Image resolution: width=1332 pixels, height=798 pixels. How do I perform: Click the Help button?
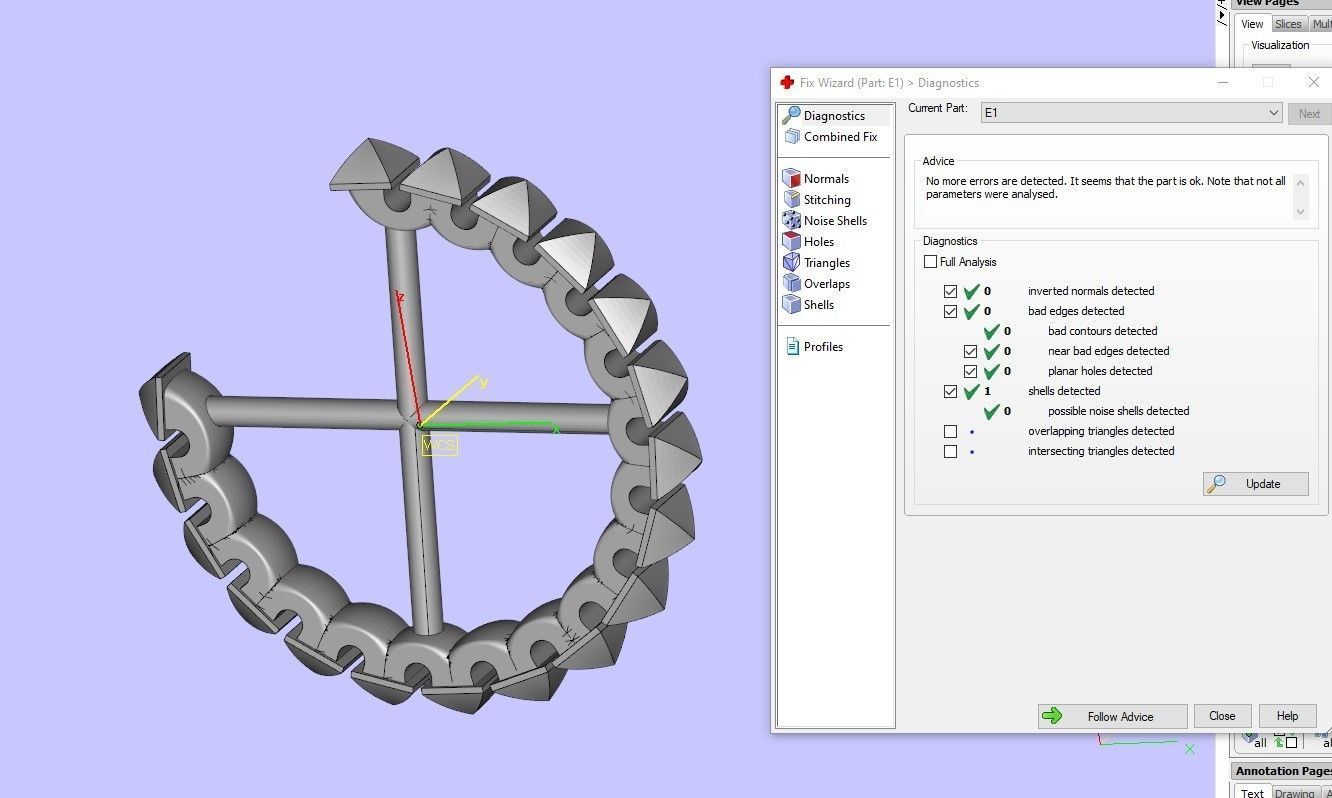[x=1287, y=716]
